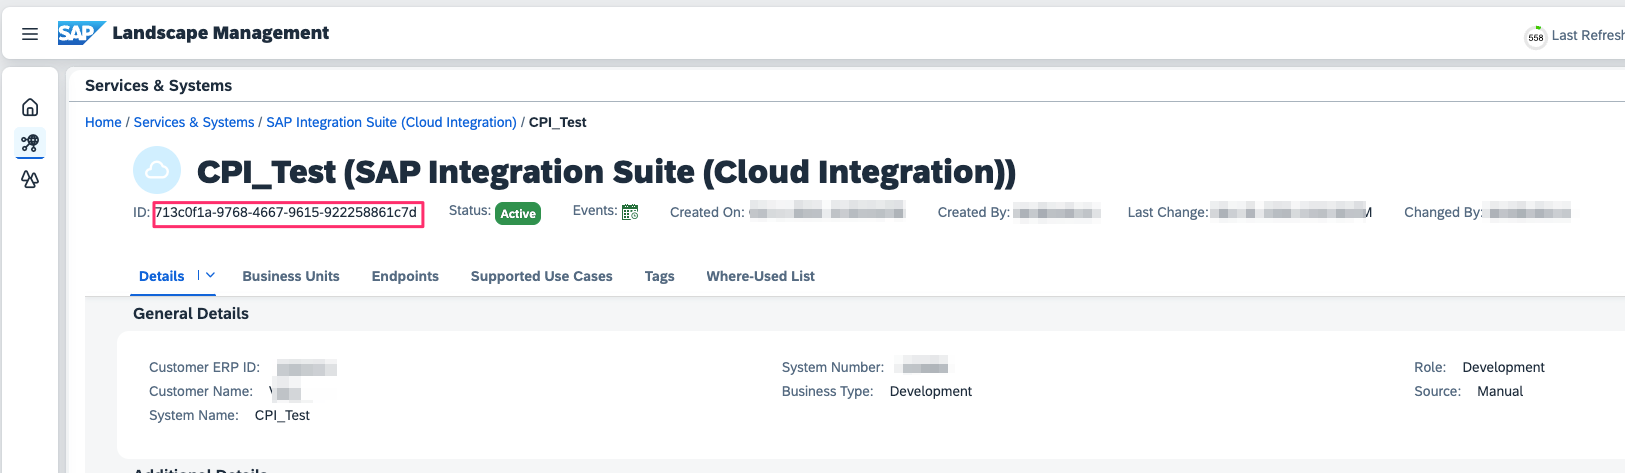This screenshot has height=473, width=1625.
Task: Go to Home via sidebar house icon
Action: point(30,107)
